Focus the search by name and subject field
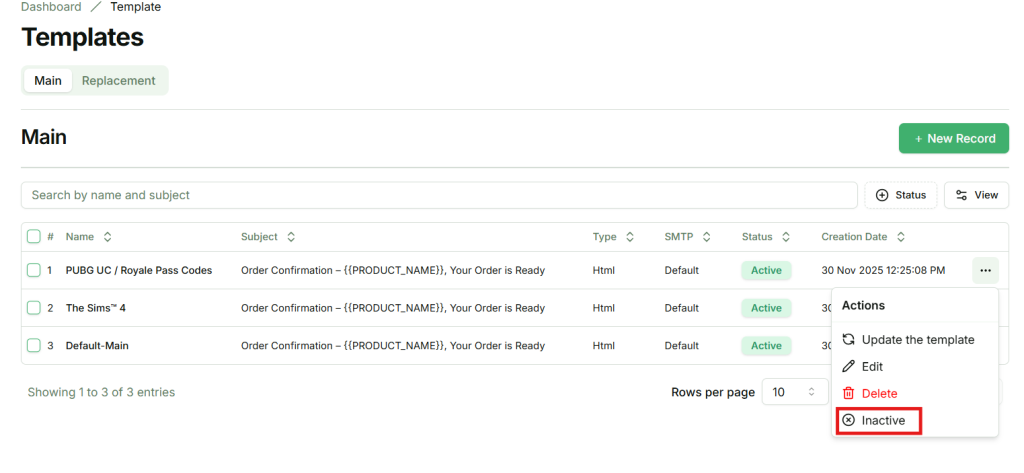Image resolution: width=1024 pixels, height=473 pixels. (x=439, y=195)
